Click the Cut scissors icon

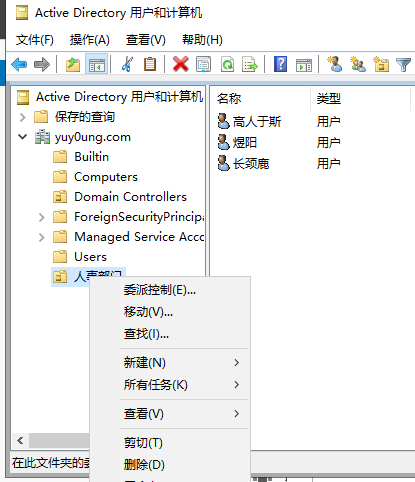coord(127,64)
